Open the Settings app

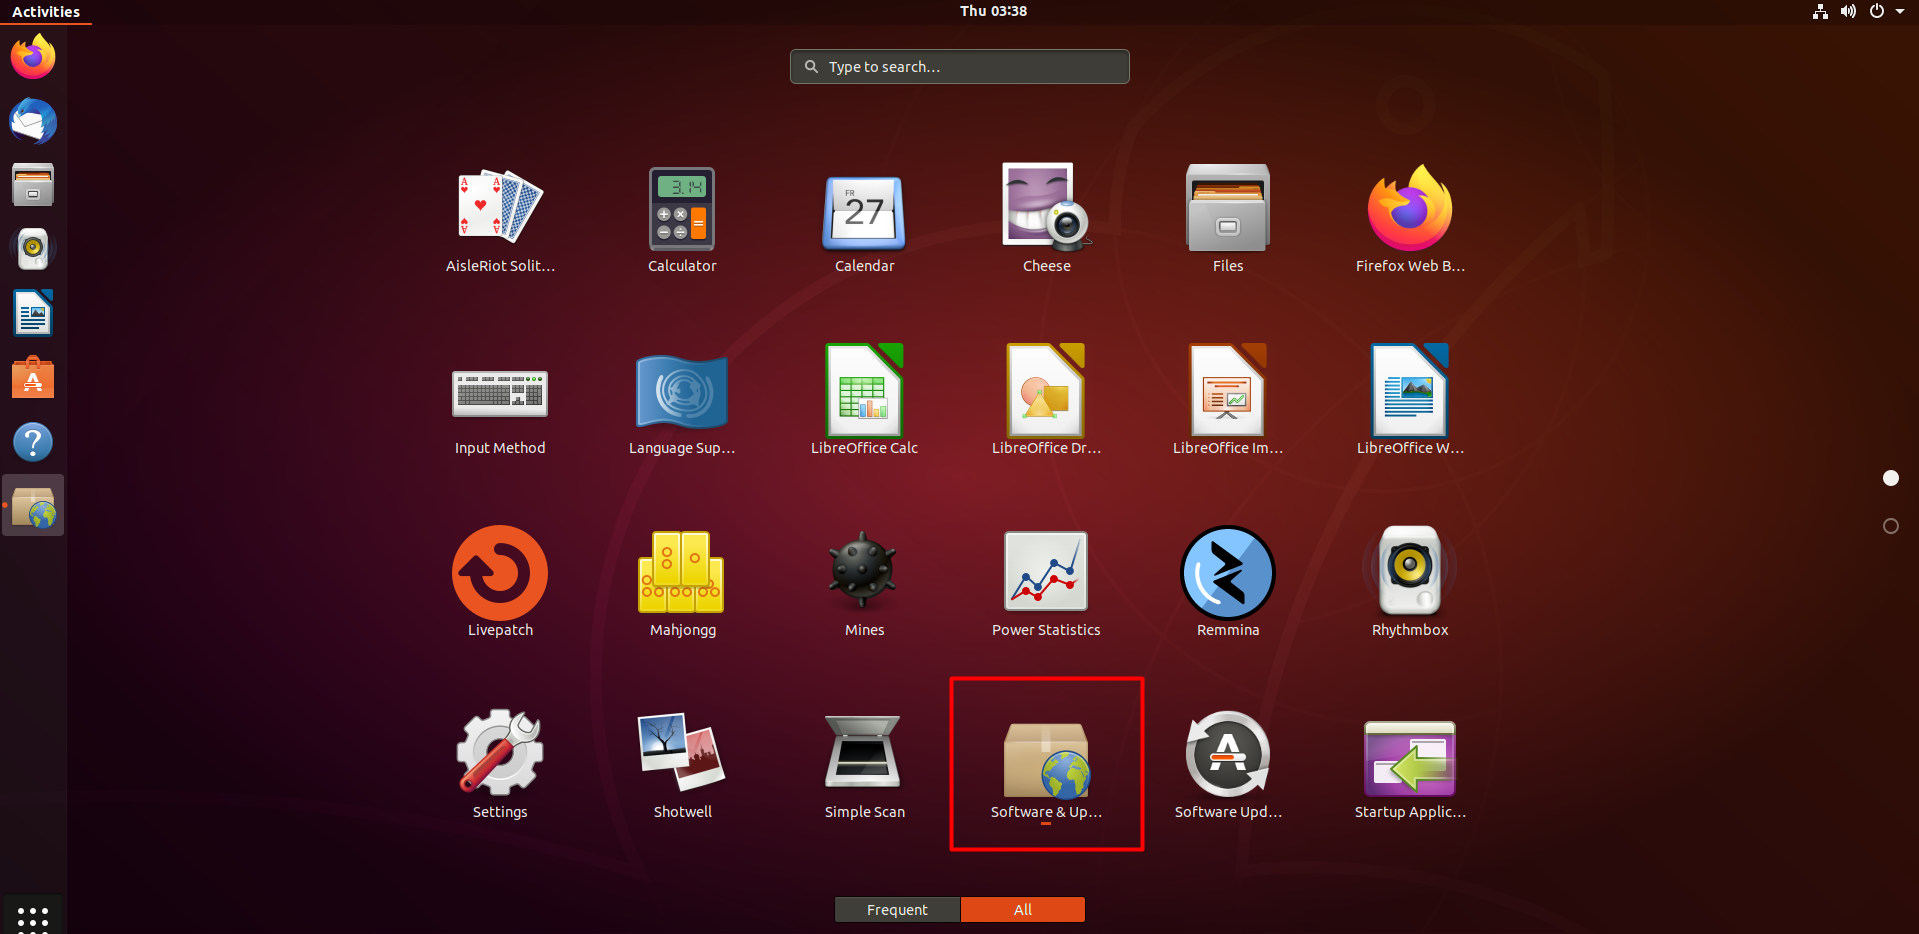tap(500, 765)
